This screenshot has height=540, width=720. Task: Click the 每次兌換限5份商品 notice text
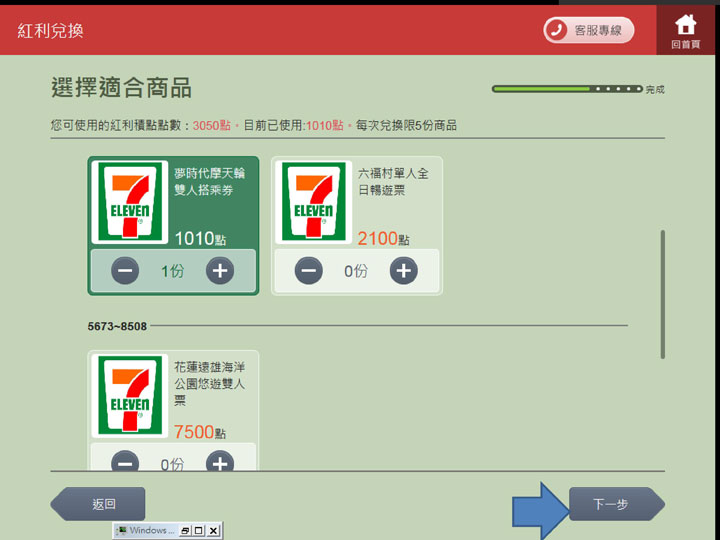406,125
